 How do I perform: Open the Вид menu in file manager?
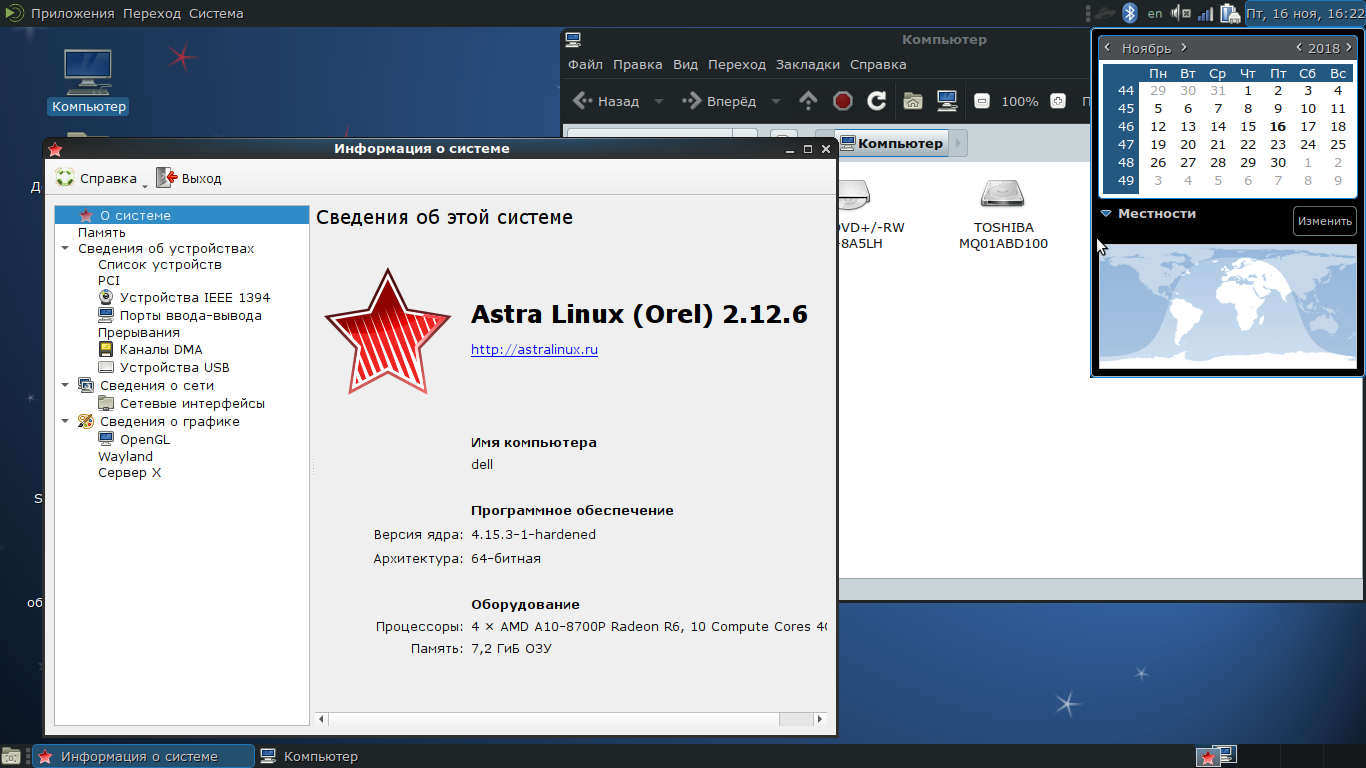click(685, 64)
